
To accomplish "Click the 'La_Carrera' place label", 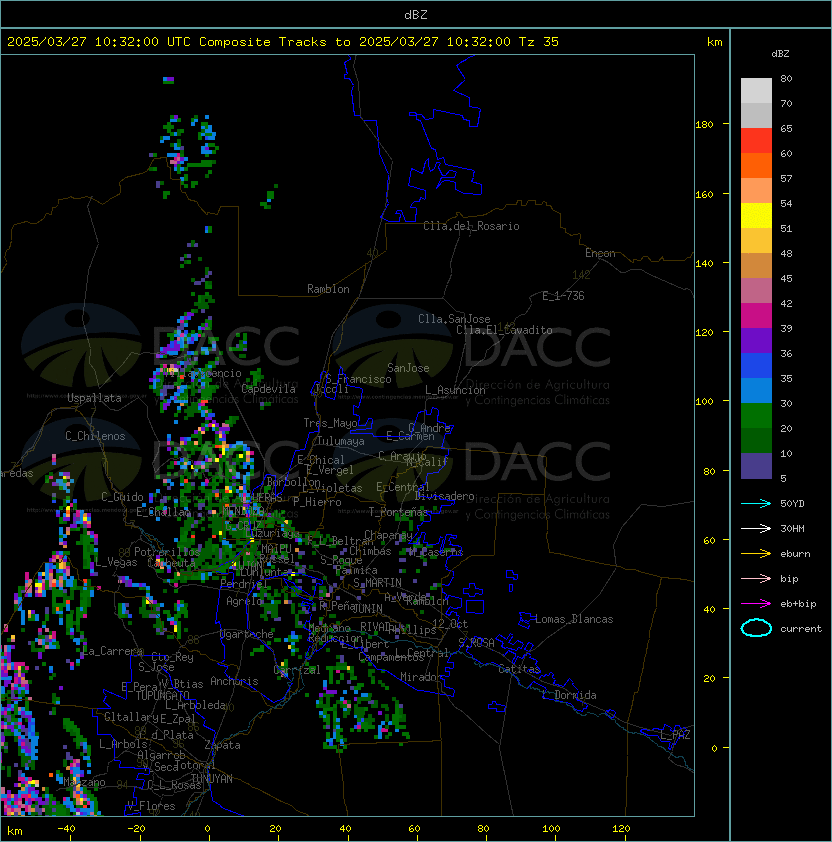I will pyautogui.click(x=112, y=651).
